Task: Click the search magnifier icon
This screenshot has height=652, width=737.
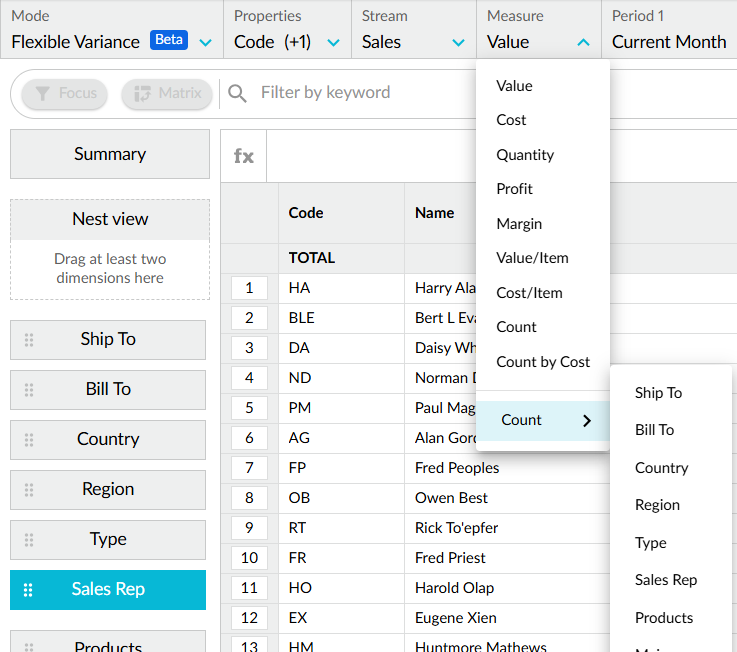Action: 237,93
